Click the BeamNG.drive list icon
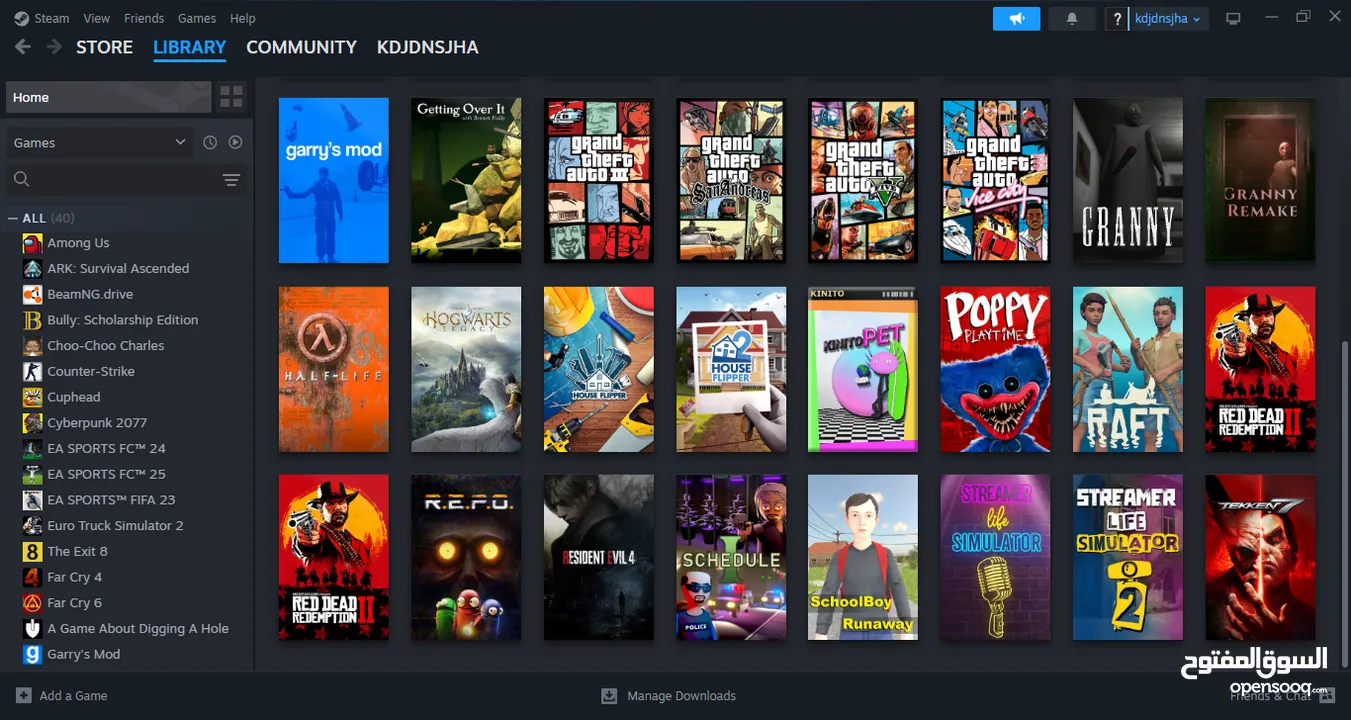 point(32,294)
